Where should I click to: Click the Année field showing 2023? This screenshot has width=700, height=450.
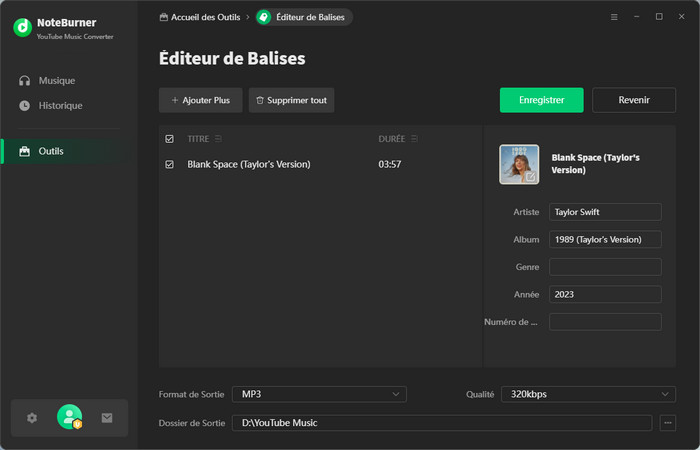click(605, 294)
